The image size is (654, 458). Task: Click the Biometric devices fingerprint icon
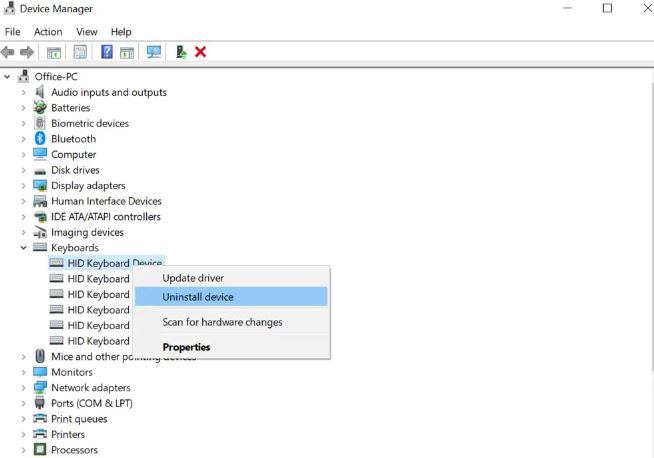40,123
